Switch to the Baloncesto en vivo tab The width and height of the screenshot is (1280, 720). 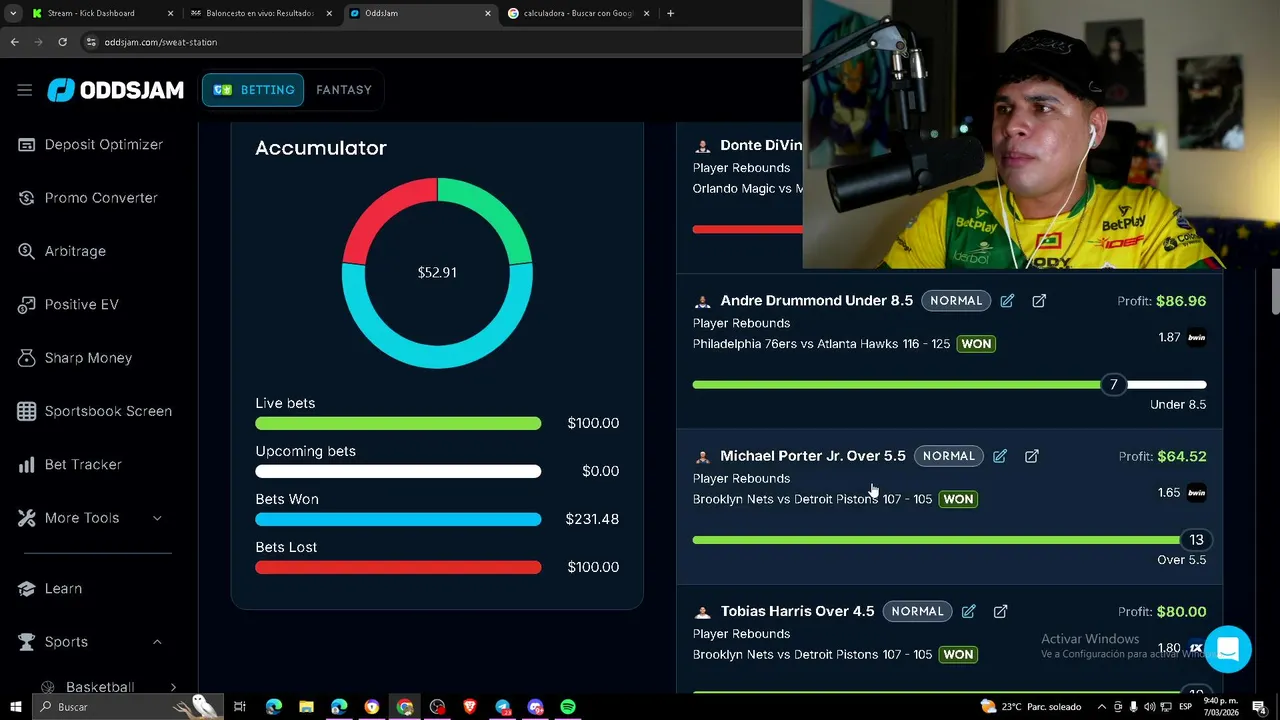pyautogui.click(x=260, y=13)
